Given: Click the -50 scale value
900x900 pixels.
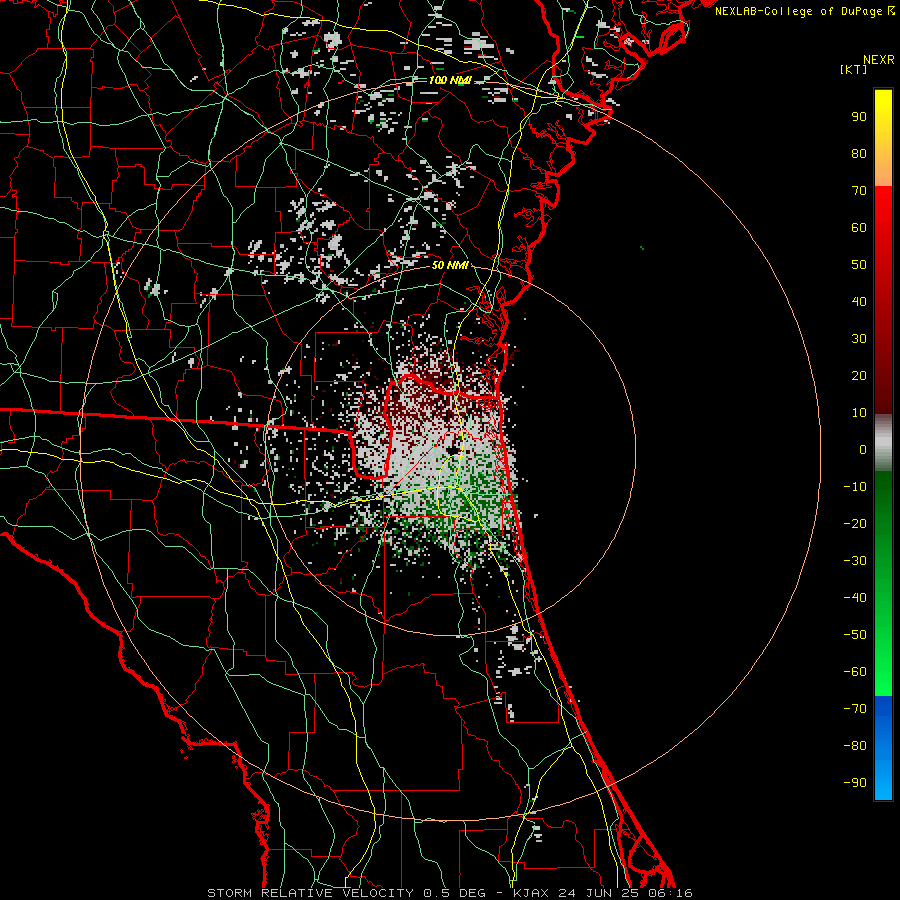Looking at the screenshot, I should click(855, 635).
